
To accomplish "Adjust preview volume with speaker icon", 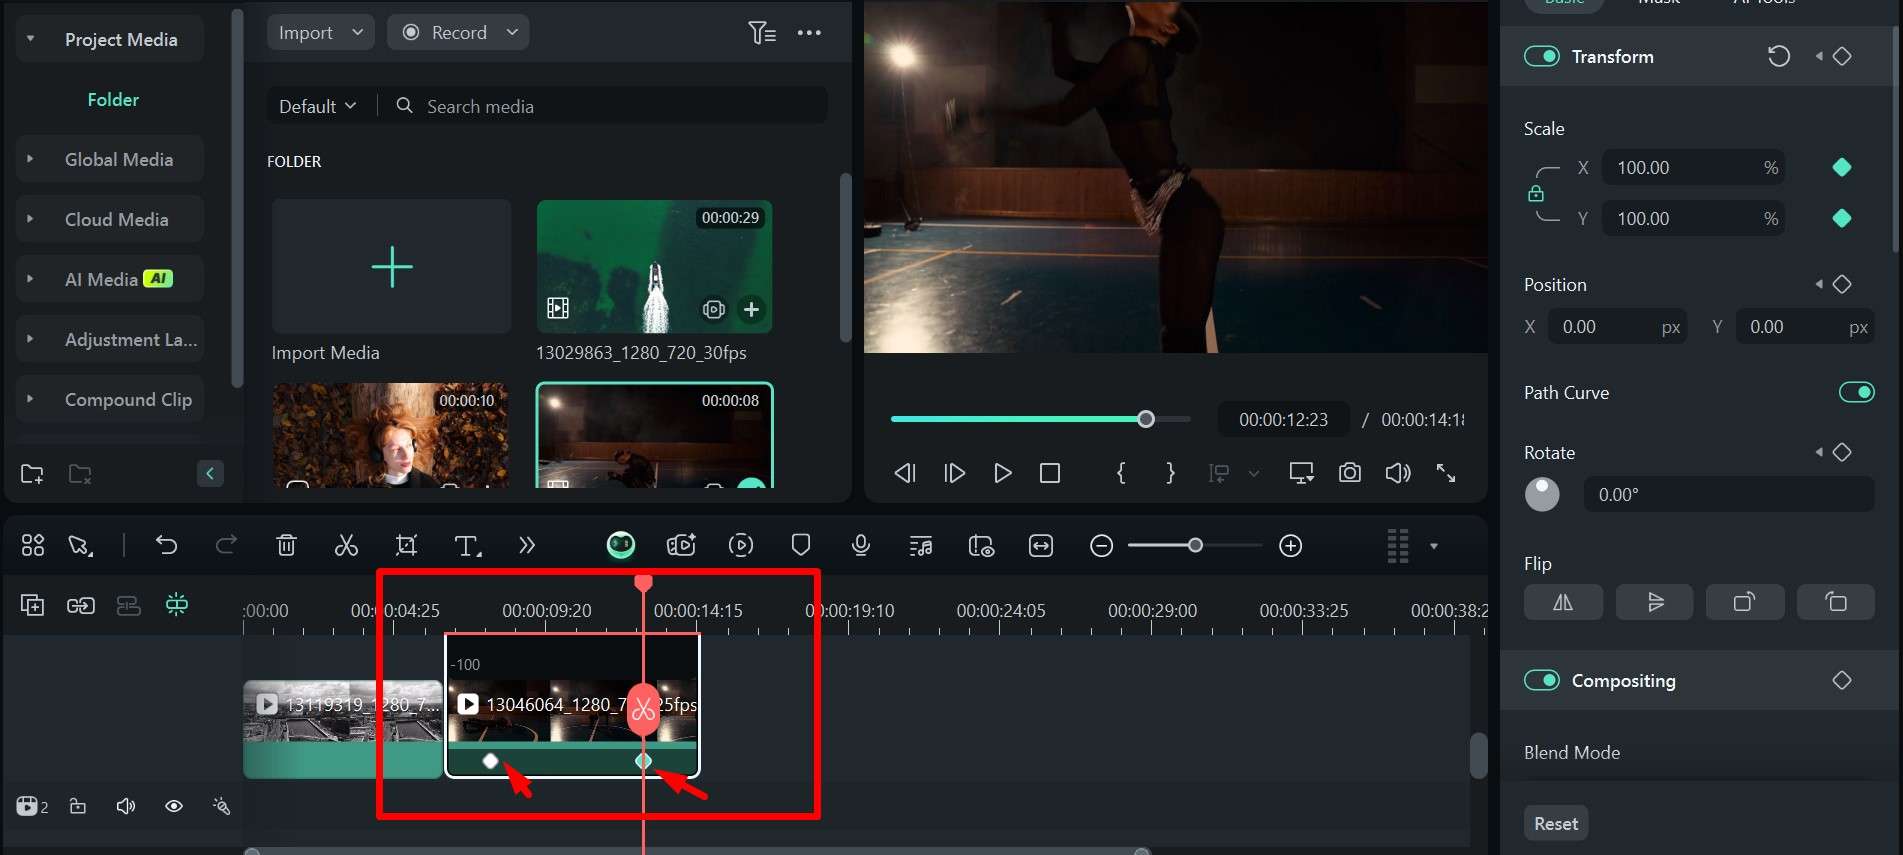I will pyautogui.click(x=1398, y=473).
